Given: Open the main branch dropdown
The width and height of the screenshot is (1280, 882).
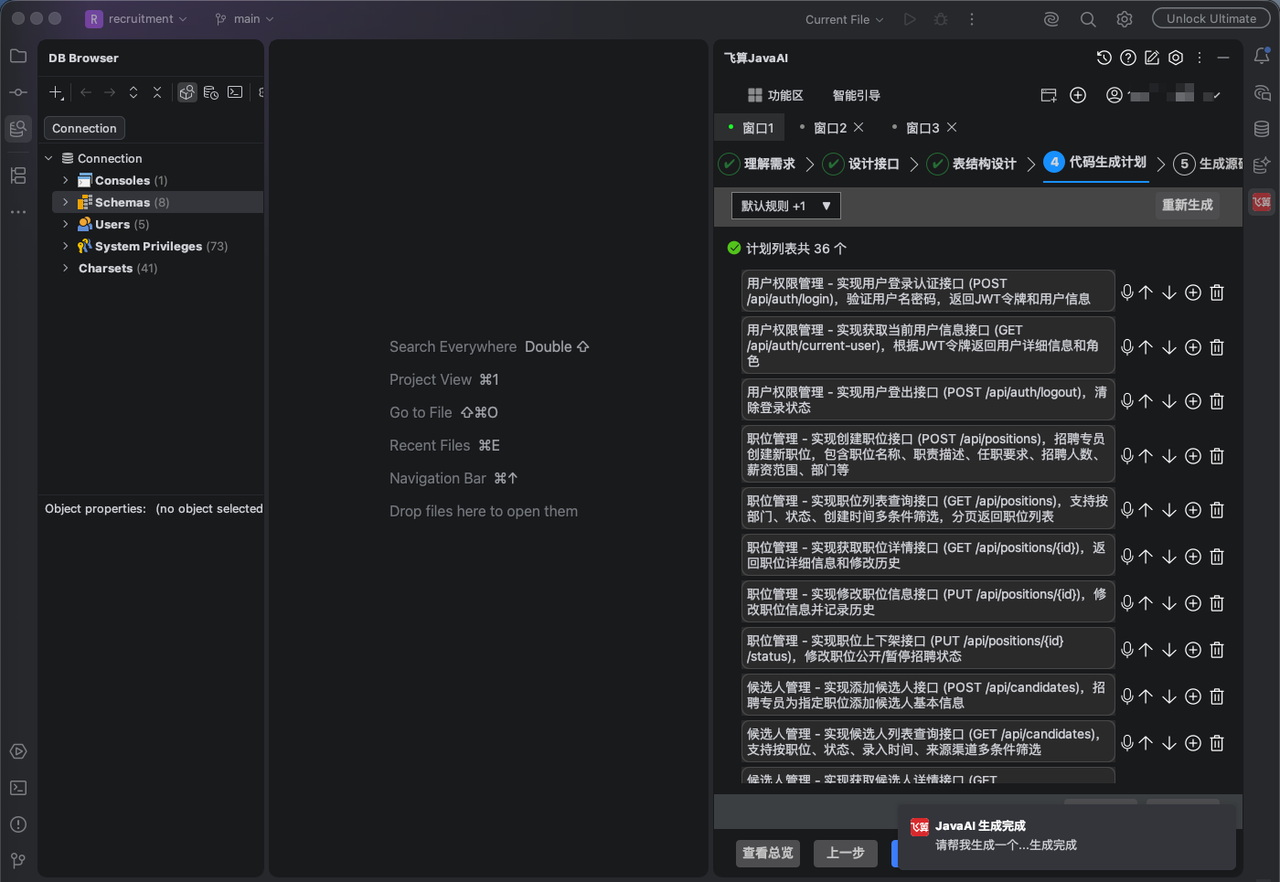Looking at the screenshot, I should (244, 19).
